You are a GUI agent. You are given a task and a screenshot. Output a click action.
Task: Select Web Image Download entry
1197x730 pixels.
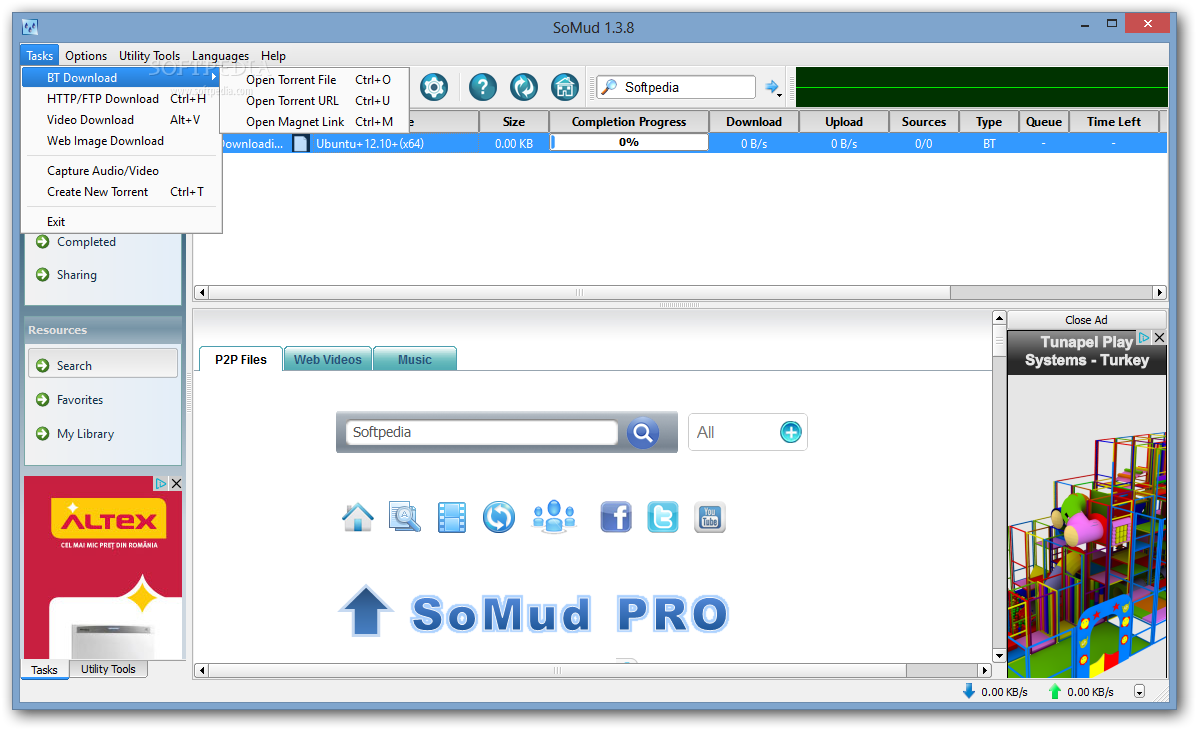coord(121,141)
